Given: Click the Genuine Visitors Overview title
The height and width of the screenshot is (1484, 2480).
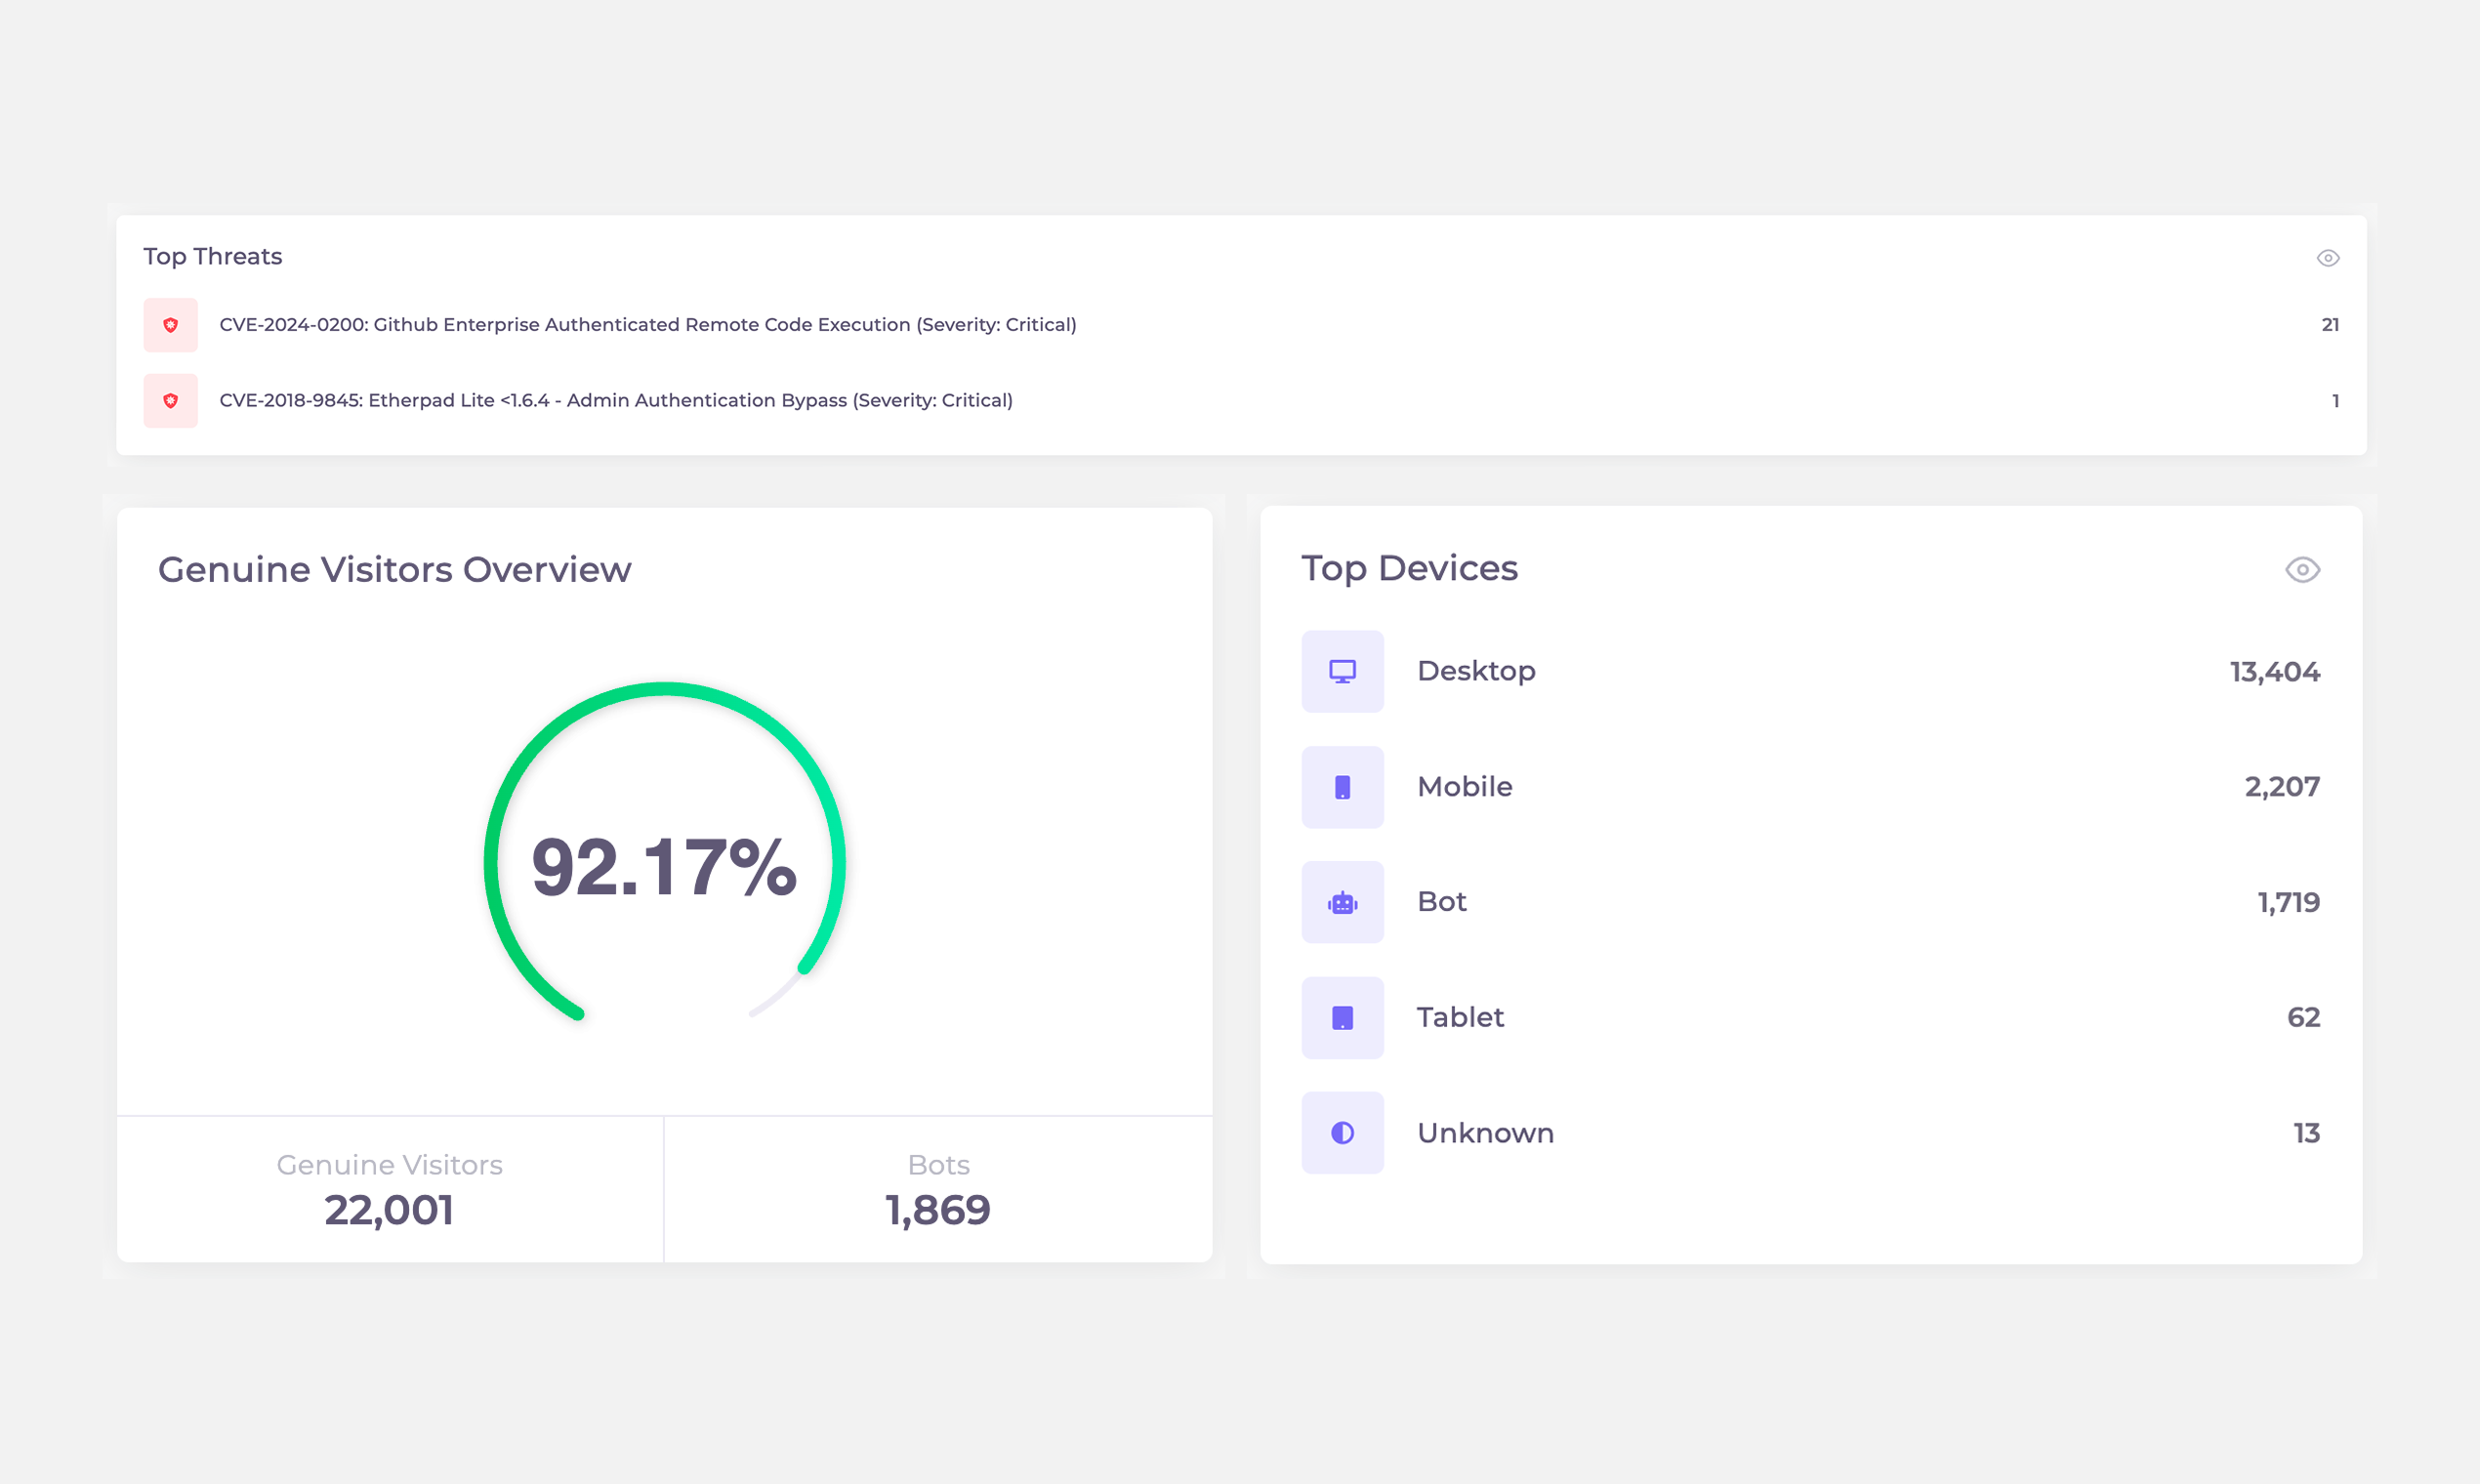Looking at the screenshot, I should [x=394, y=569].
